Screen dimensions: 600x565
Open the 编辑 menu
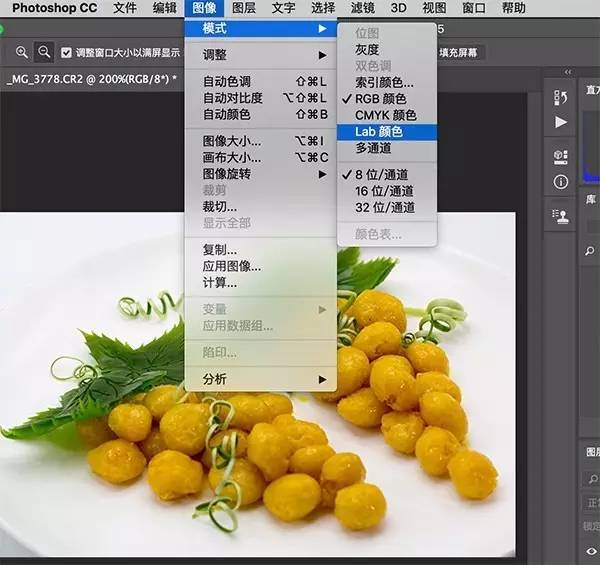[165, 8]
